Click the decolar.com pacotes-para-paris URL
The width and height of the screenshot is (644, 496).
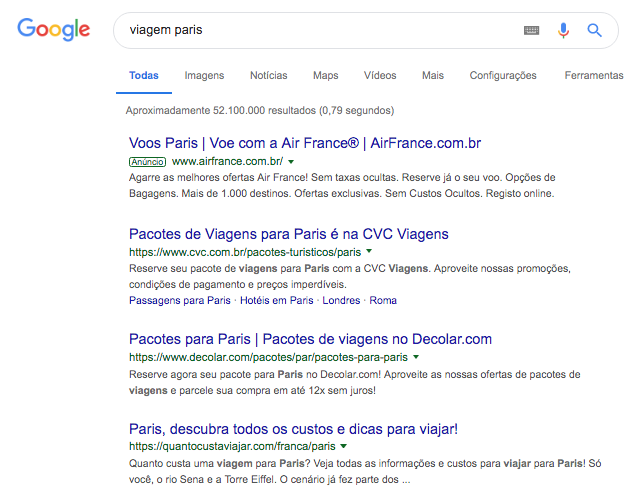pyautogui.click(x=268, y=358)
